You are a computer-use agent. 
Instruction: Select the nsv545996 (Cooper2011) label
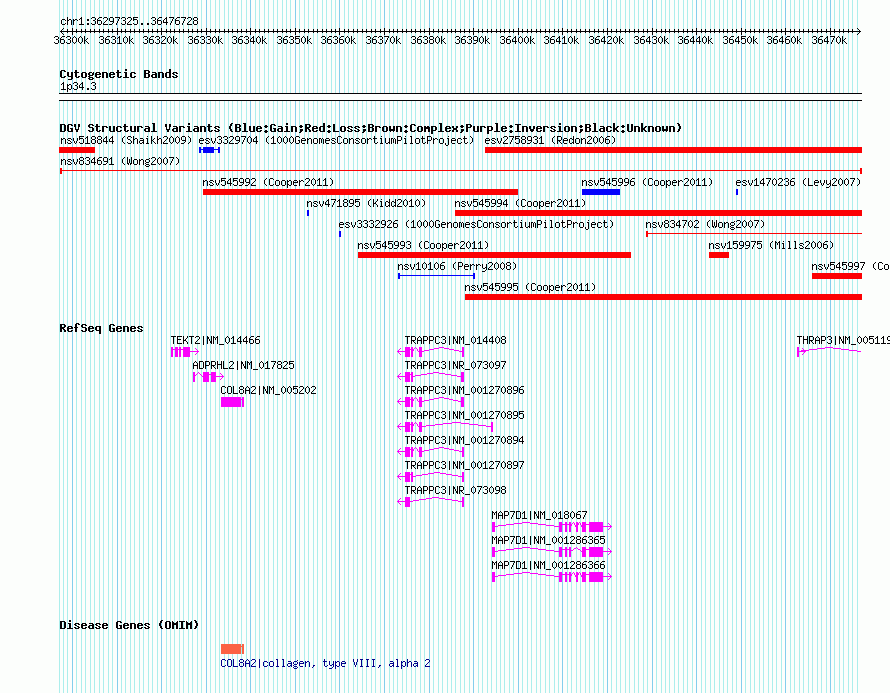(647, 182)
